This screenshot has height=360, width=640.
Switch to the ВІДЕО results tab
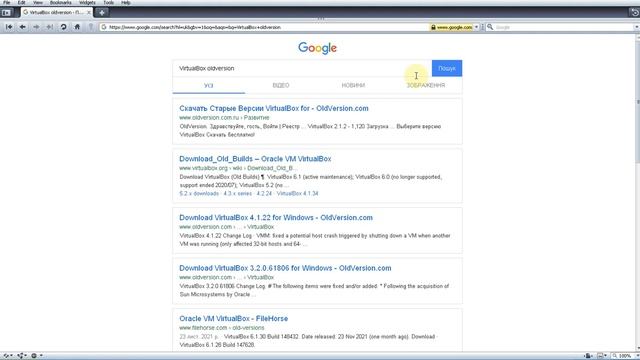[x=281, y=85]
